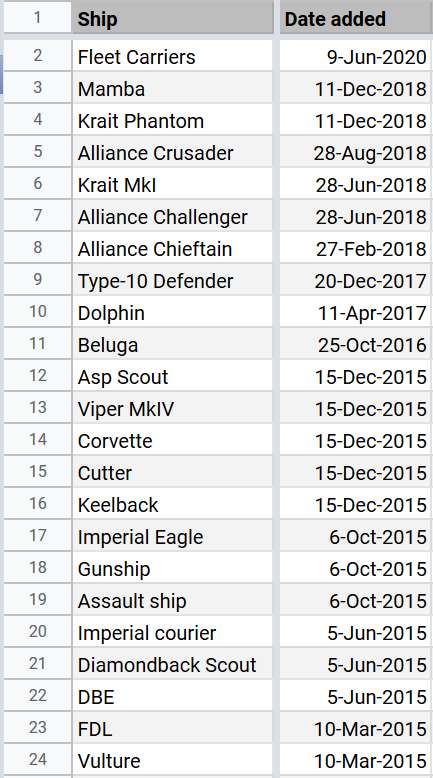Select Alliance Crusader date 28-Aug-2018
Image resolution: width=433 pixels, height=778 pixels.
(x=356, y=152)
